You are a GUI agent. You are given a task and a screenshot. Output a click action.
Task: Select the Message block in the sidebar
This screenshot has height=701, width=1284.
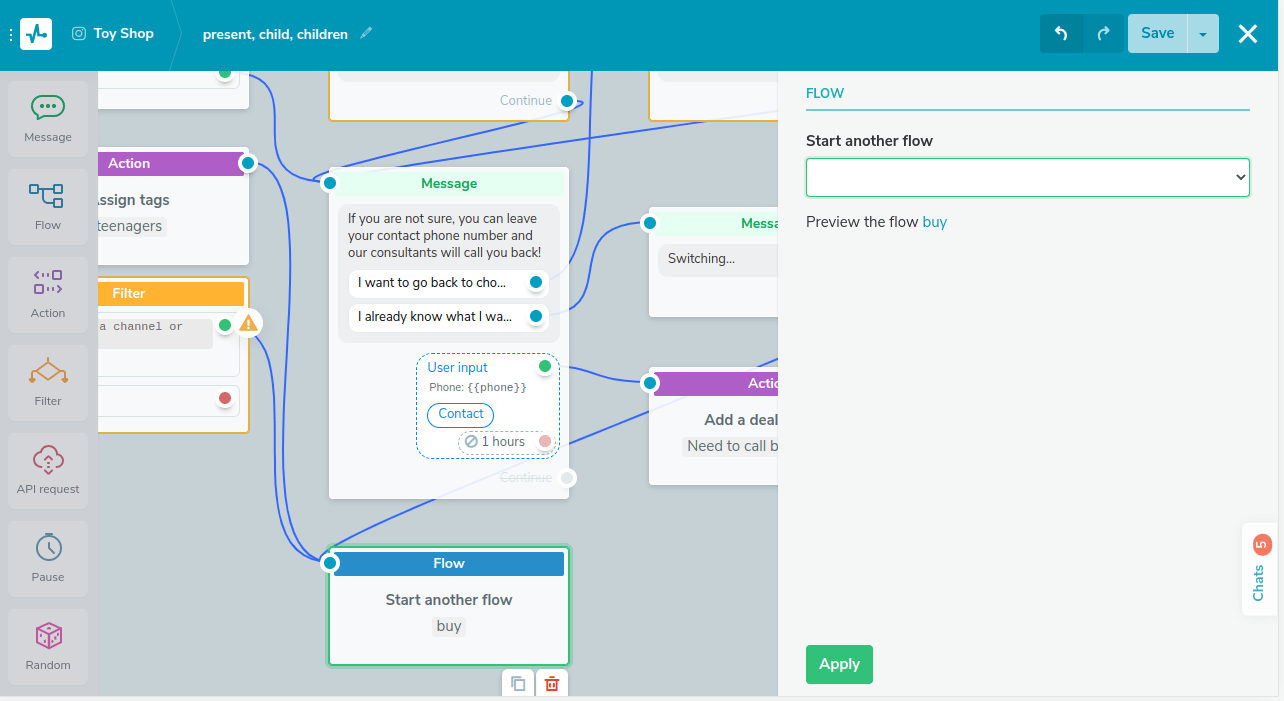tap(48, 119)
